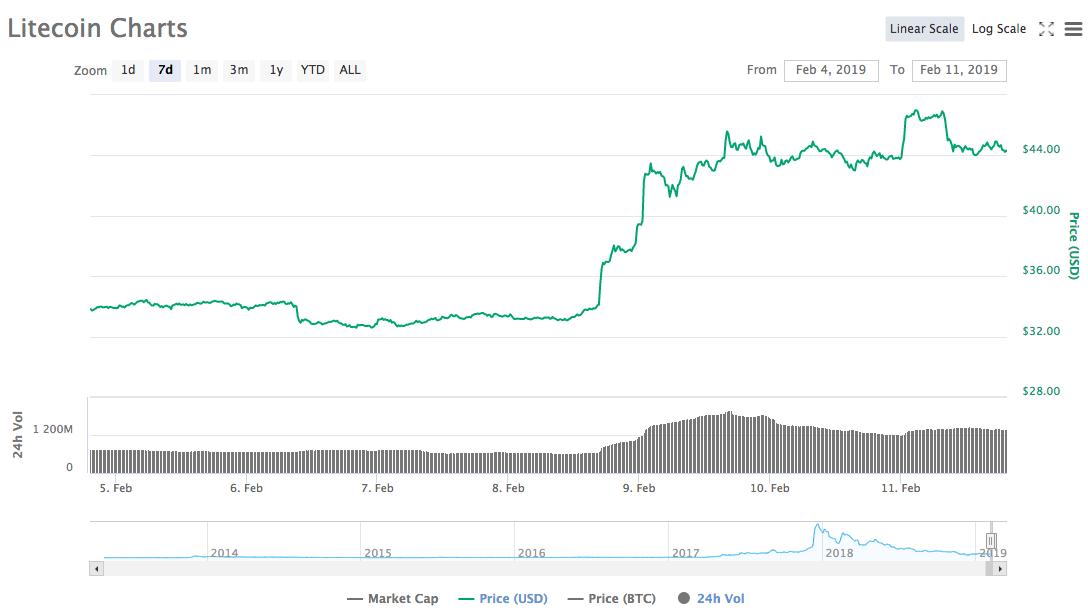Click the 9. Feb date label
The image size is (1088, 613).
click(638, 488)
